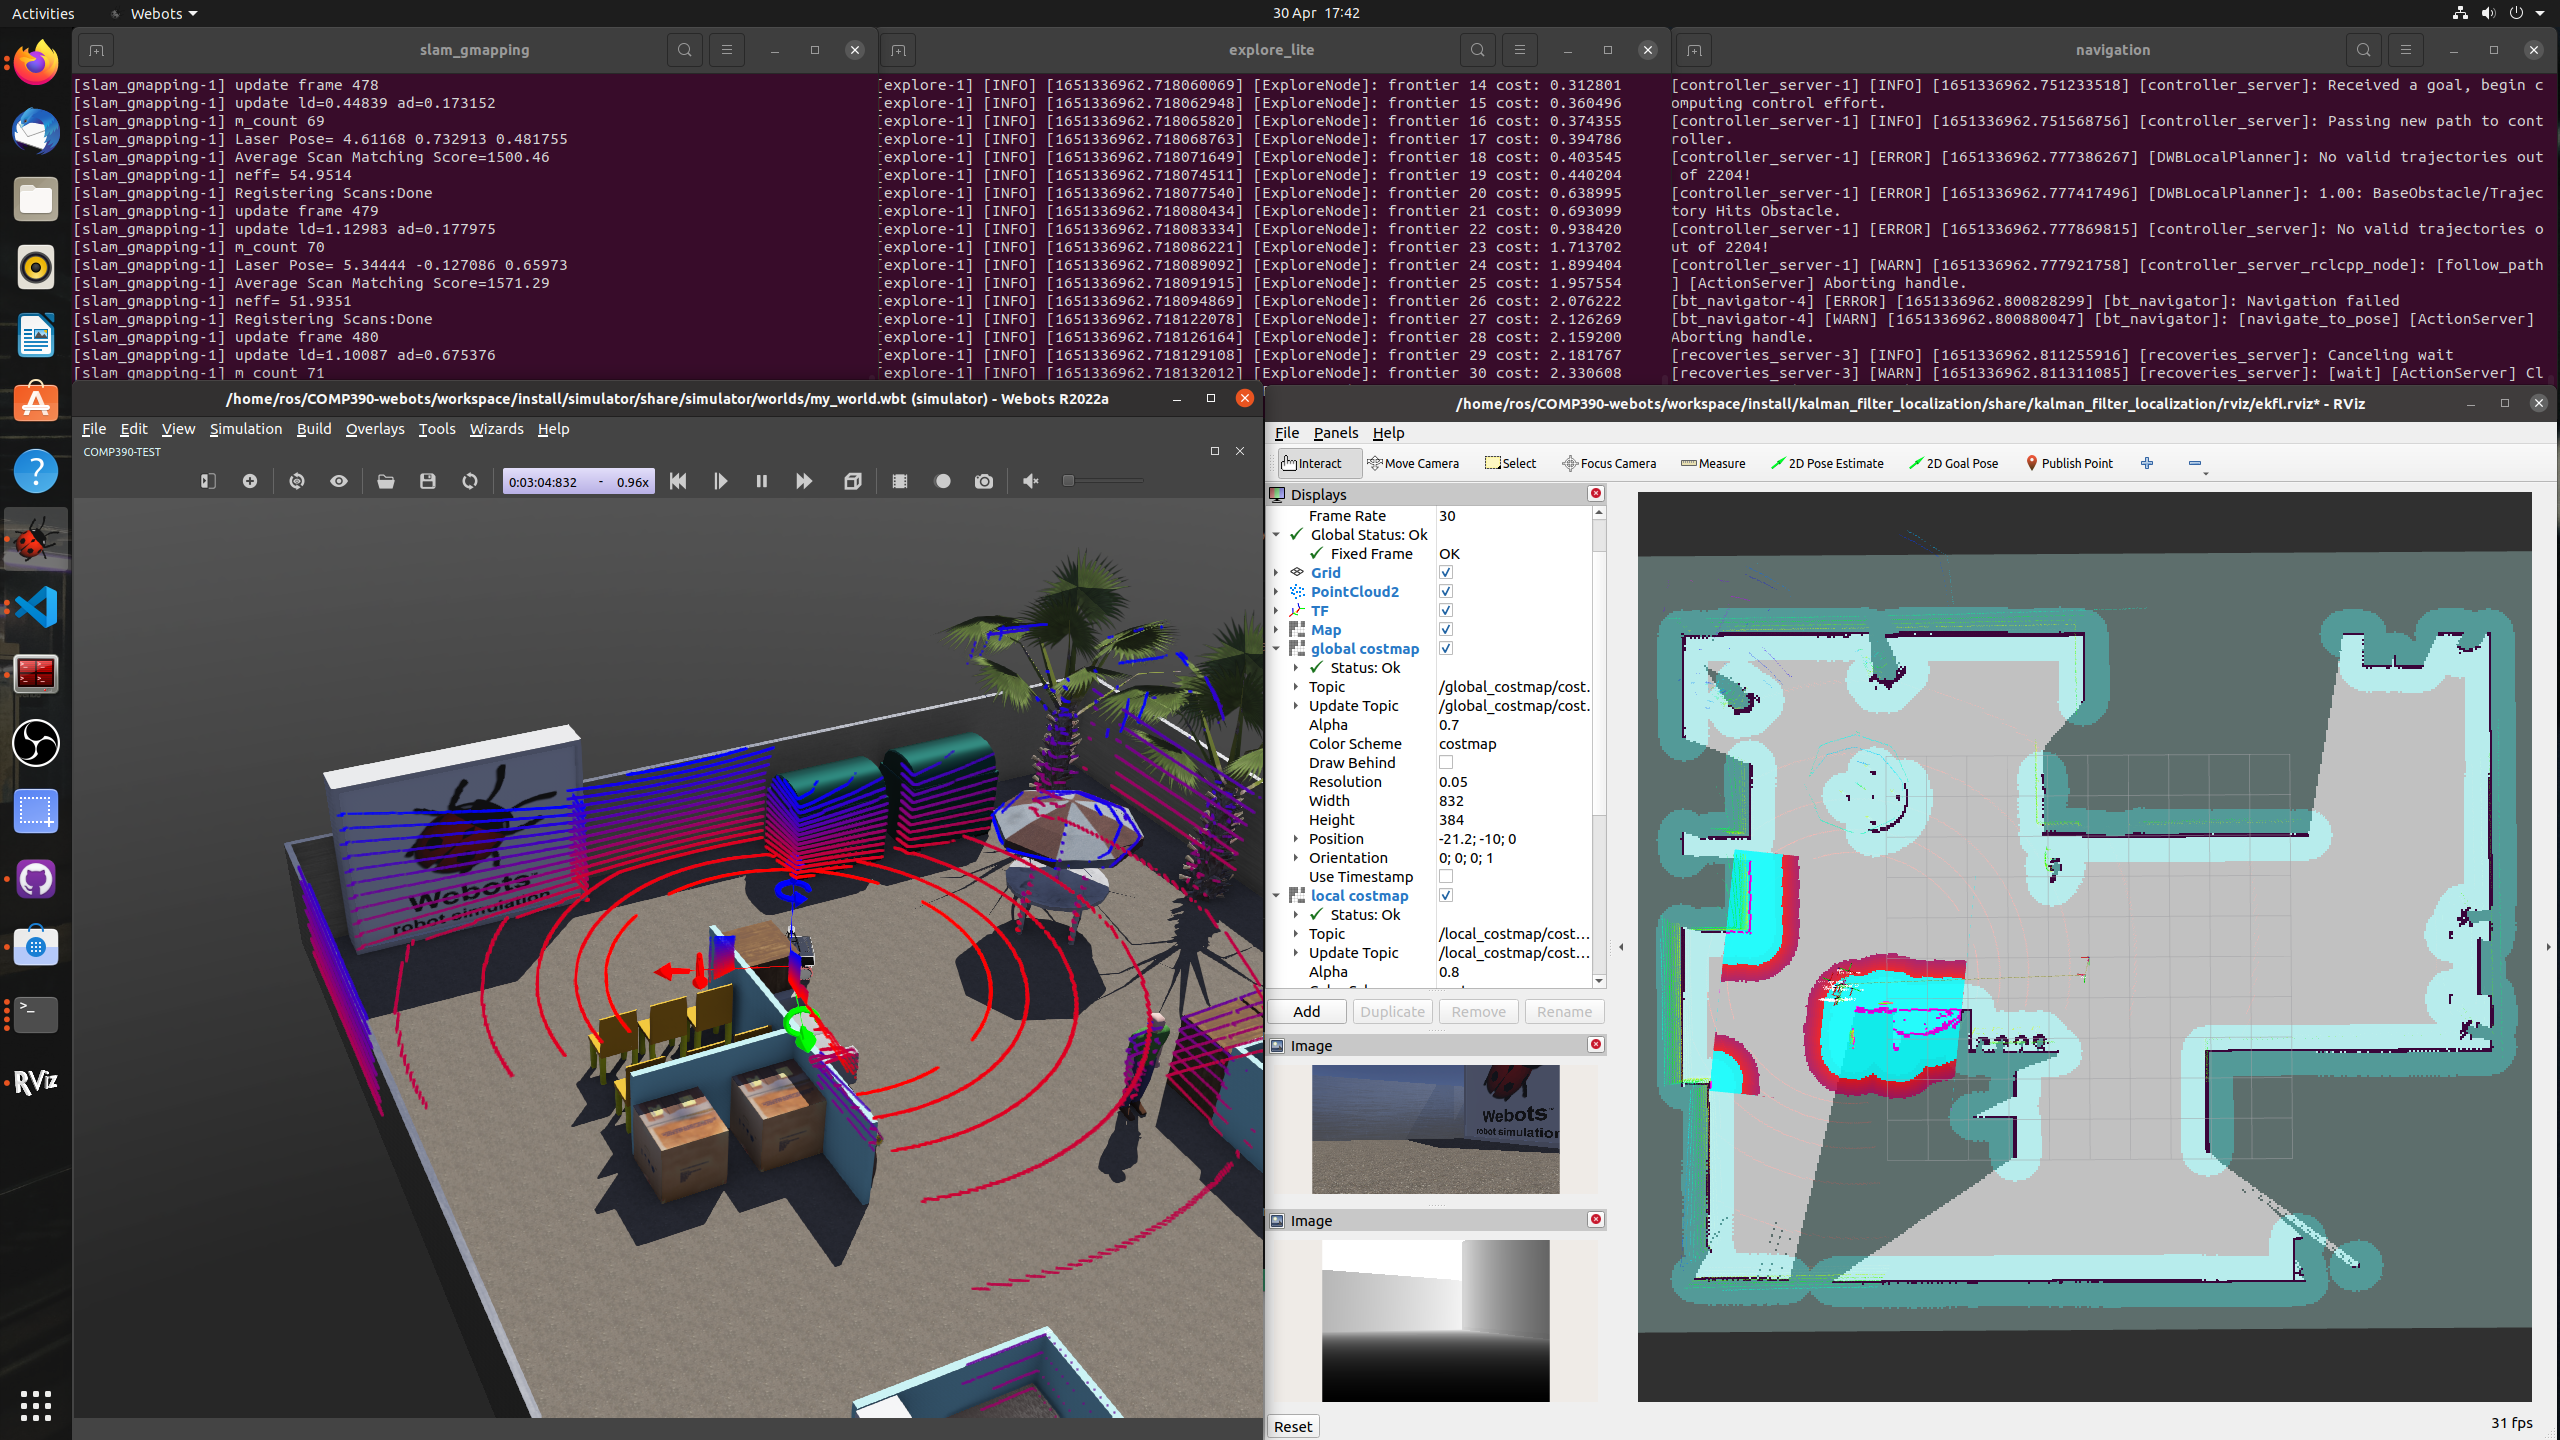Mute sound in the Webots toolbar

click(1031, 481)
